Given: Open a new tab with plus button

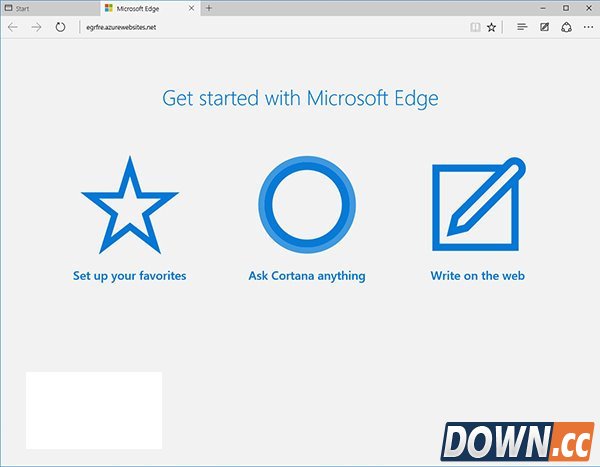Looking at the screenshot, I should coord(209,8).
